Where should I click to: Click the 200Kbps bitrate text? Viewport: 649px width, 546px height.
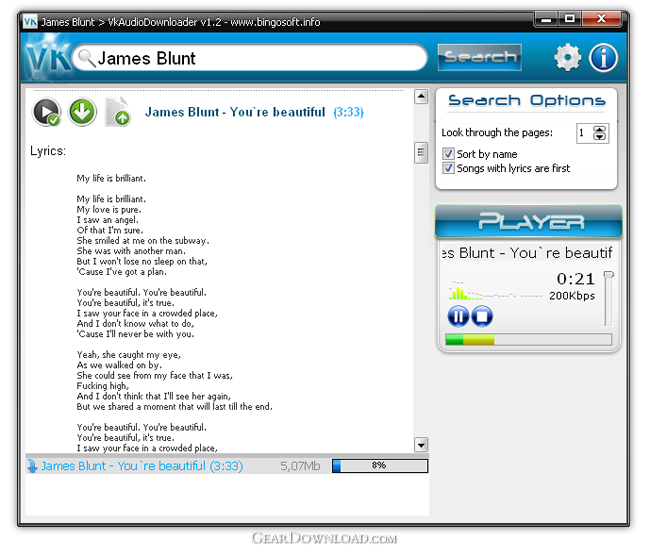coord(572,296)
